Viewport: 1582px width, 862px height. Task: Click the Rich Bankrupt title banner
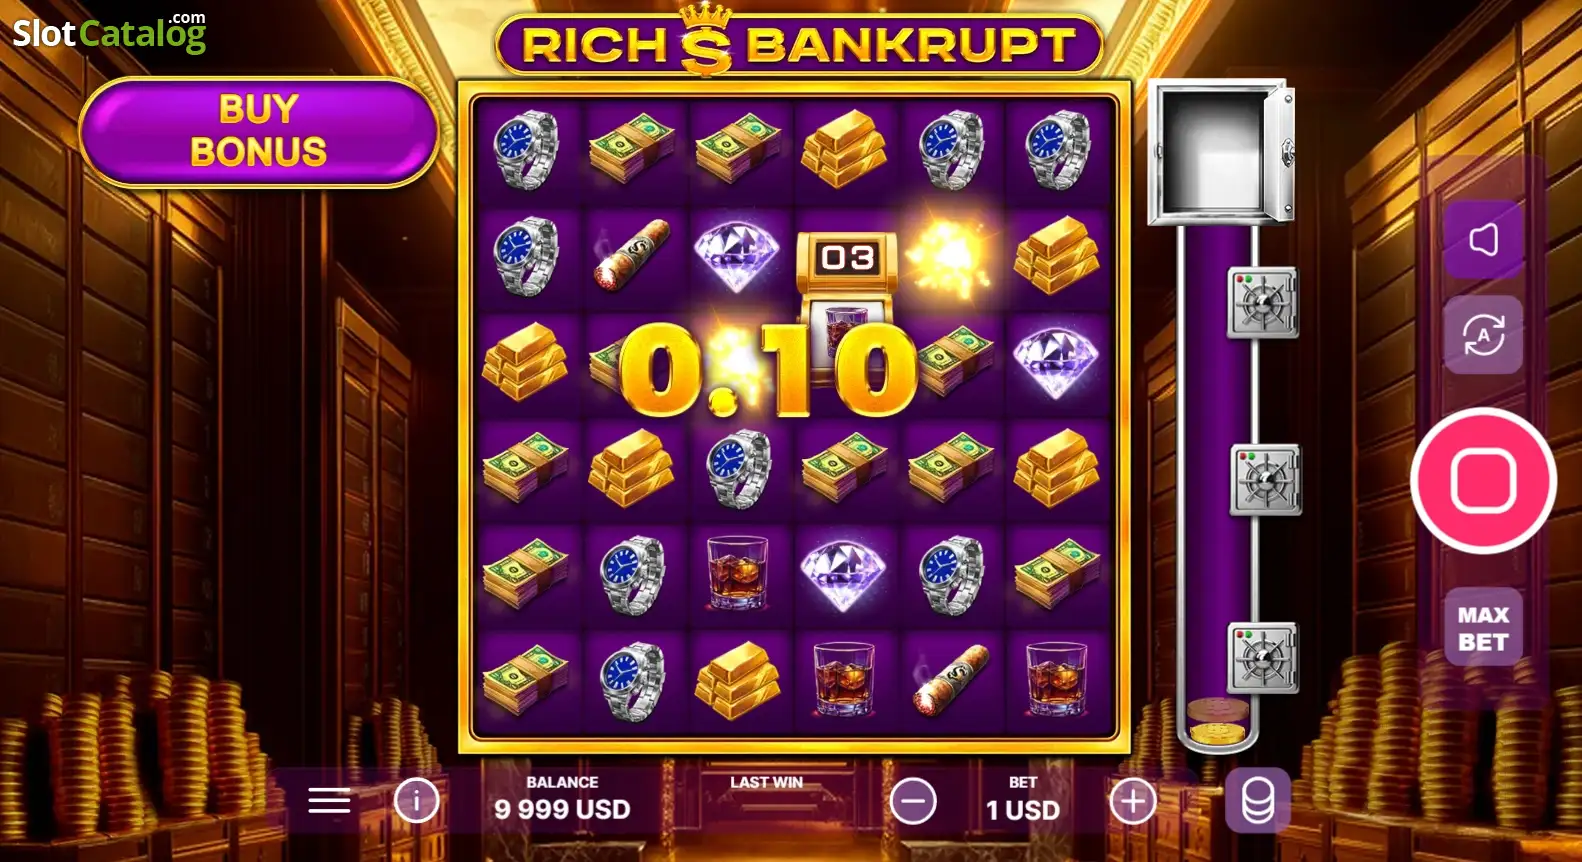(x=799, y=44)
